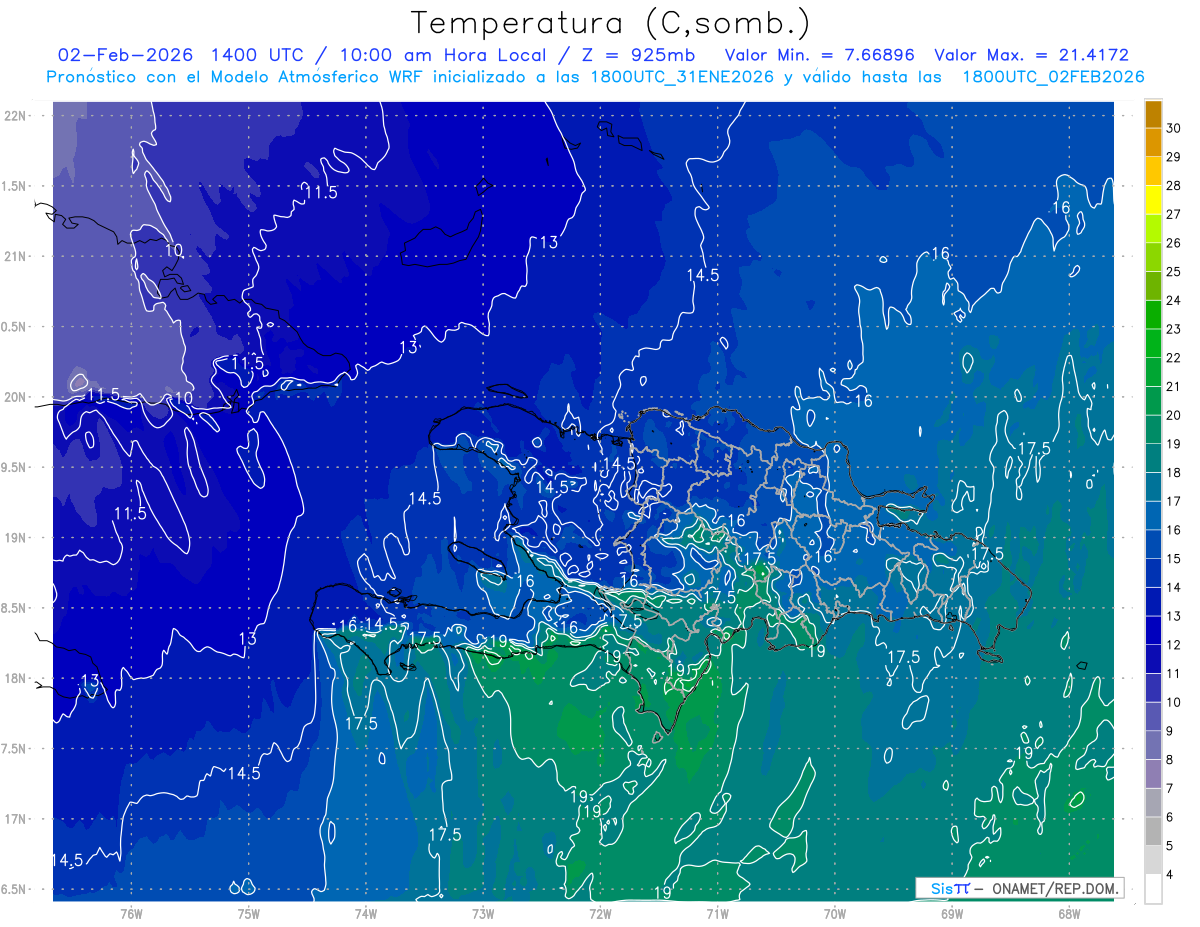
Task: Click the legend scale value "28"
Action: pos(1174,186)
